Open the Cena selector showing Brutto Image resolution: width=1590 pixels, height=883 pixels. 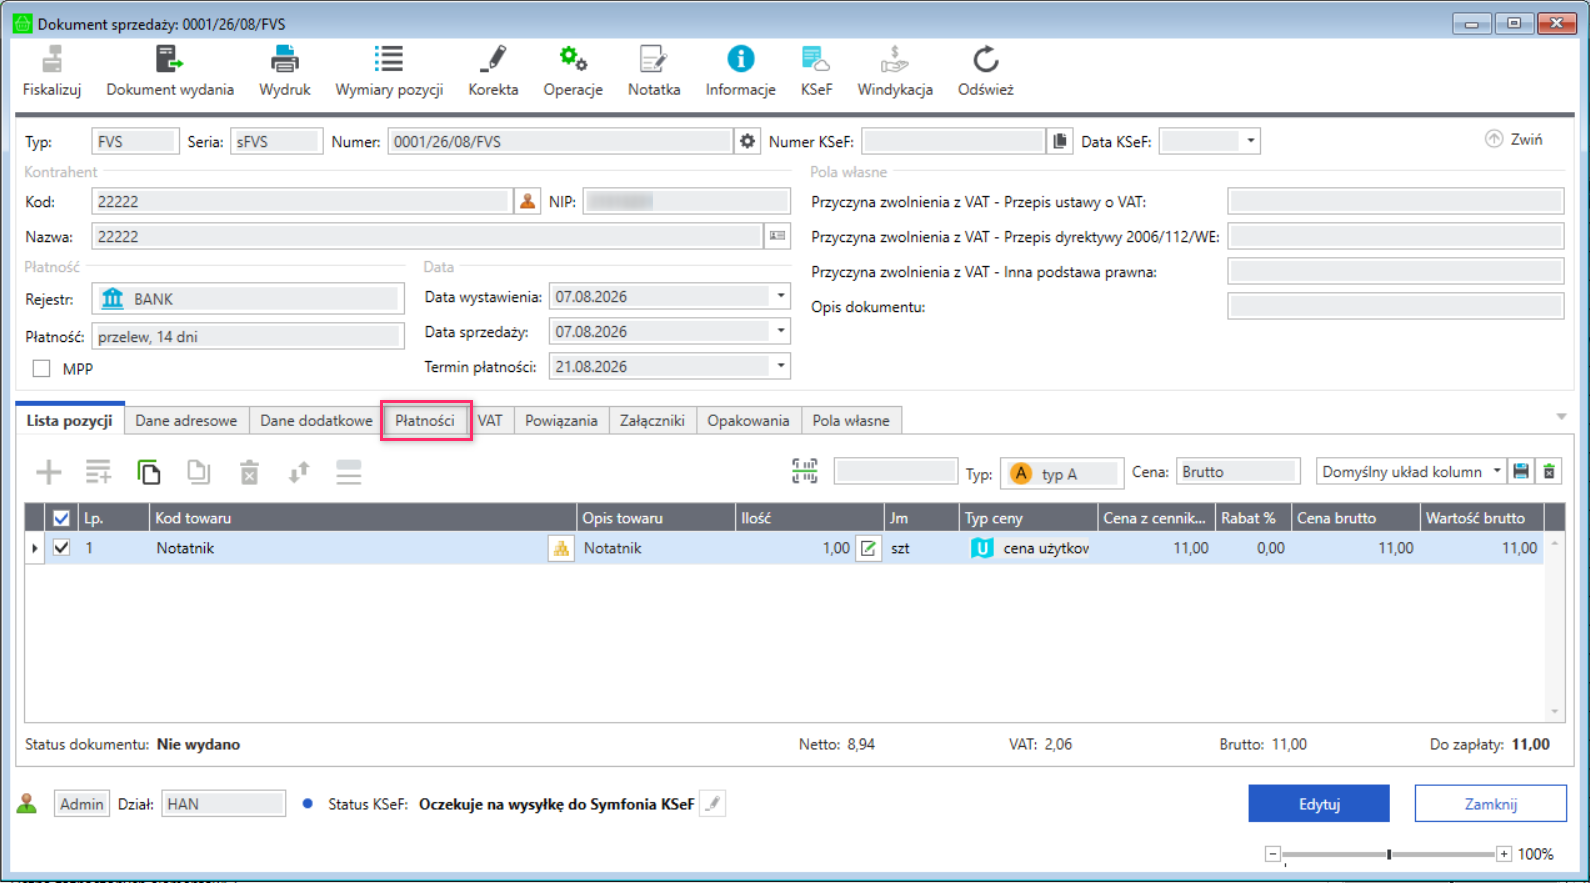1238,472
